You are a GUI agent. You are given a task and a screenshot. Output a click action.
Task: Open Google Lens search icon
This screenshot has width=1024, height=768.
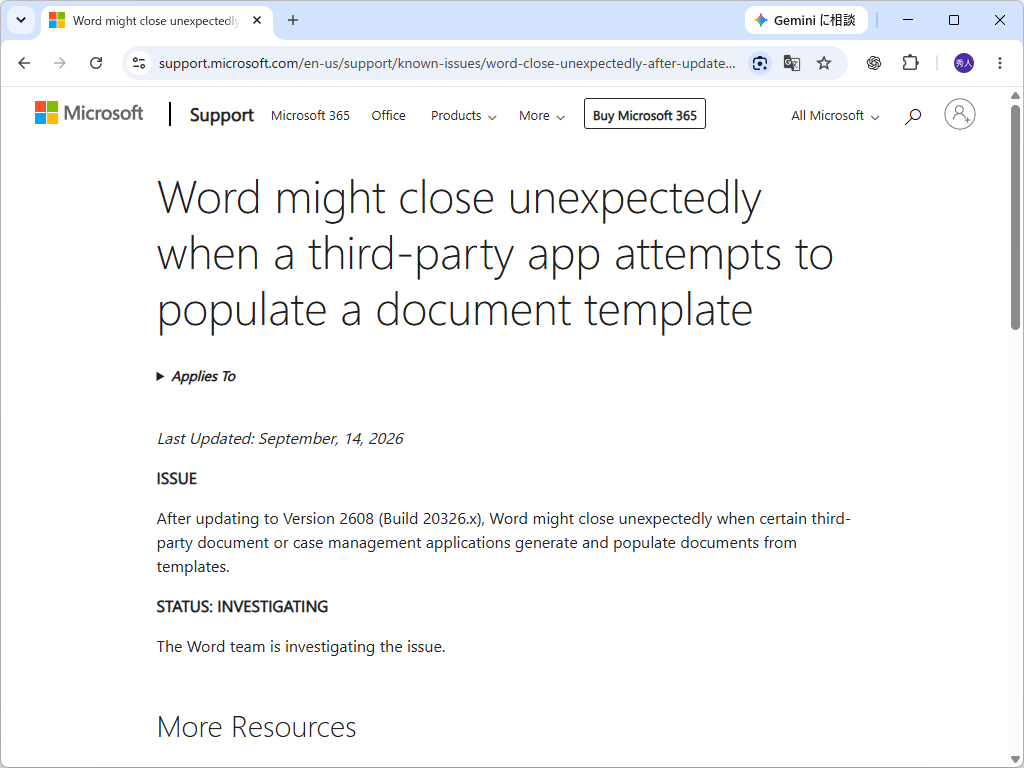(x=760, y=63)
